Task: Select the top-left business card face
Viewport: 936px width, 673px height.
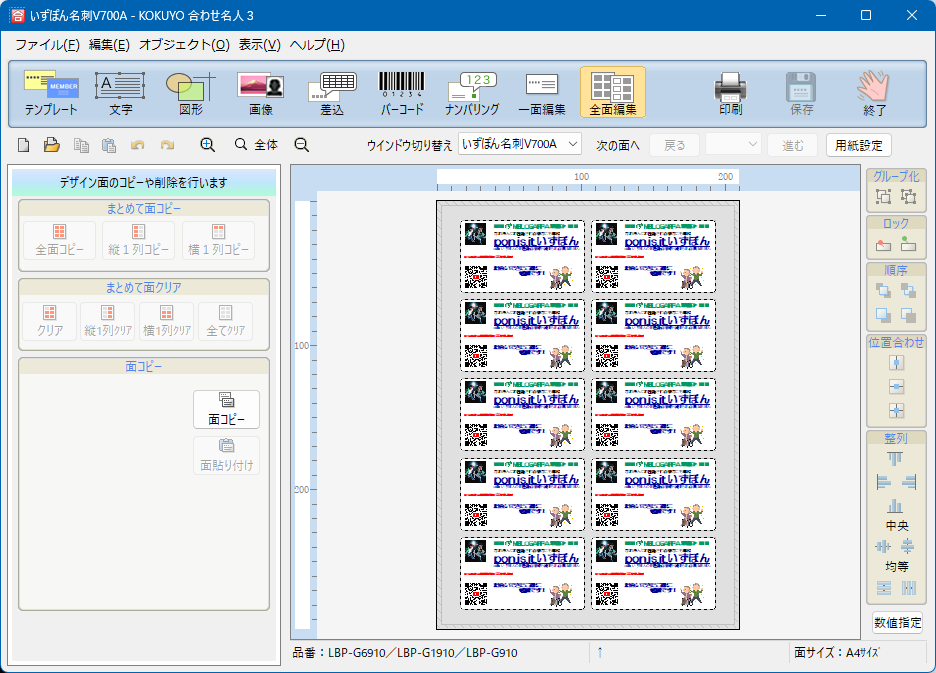Action: [x=522, y=256]
